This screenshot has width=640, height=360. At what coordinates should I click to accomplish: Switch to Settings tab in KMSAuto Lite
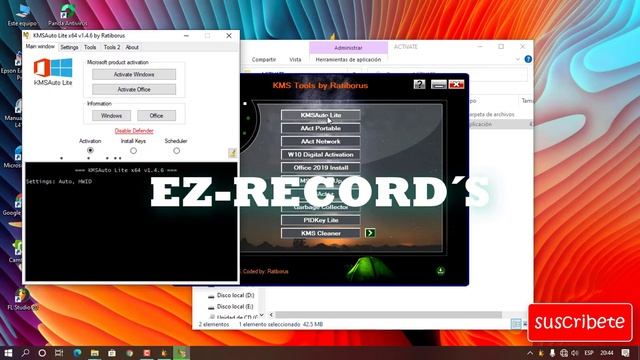69,47
